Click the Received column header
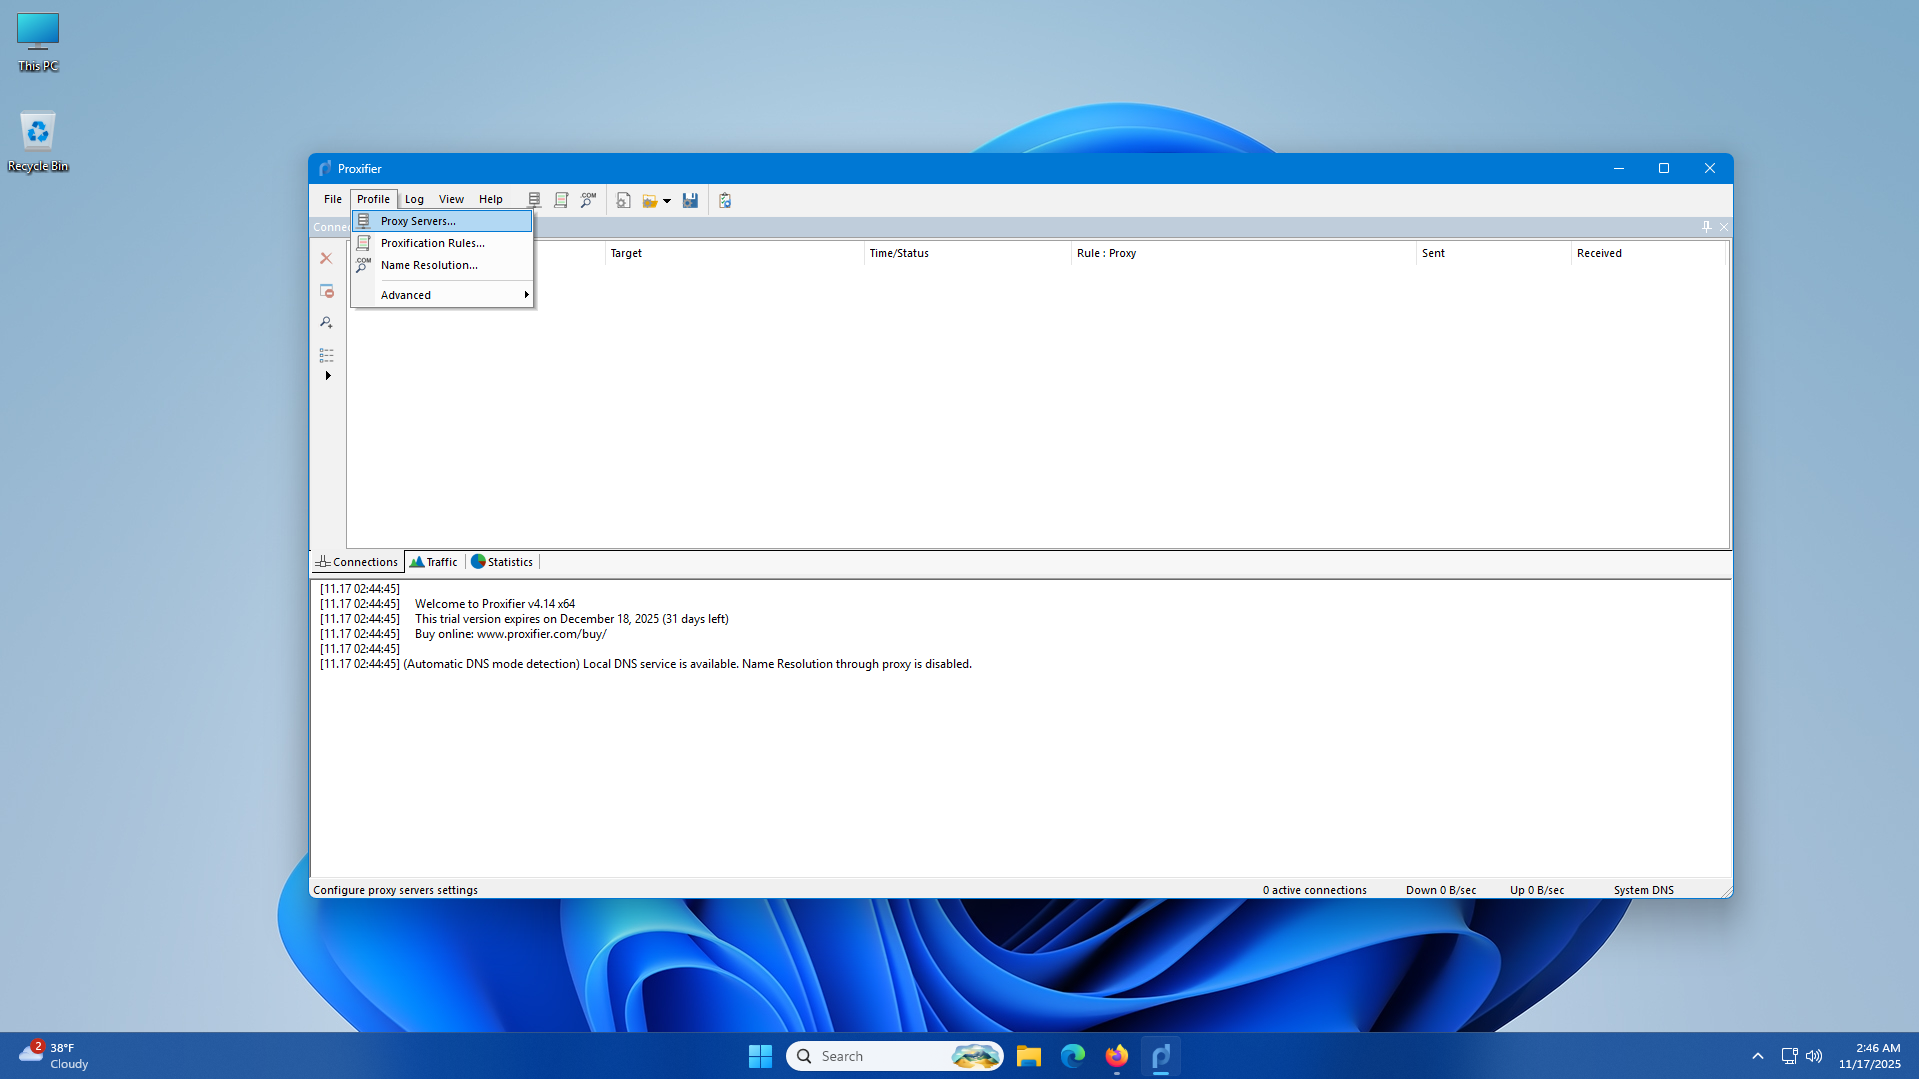The image size is (1919, 1079). (x=1648, y=253)
